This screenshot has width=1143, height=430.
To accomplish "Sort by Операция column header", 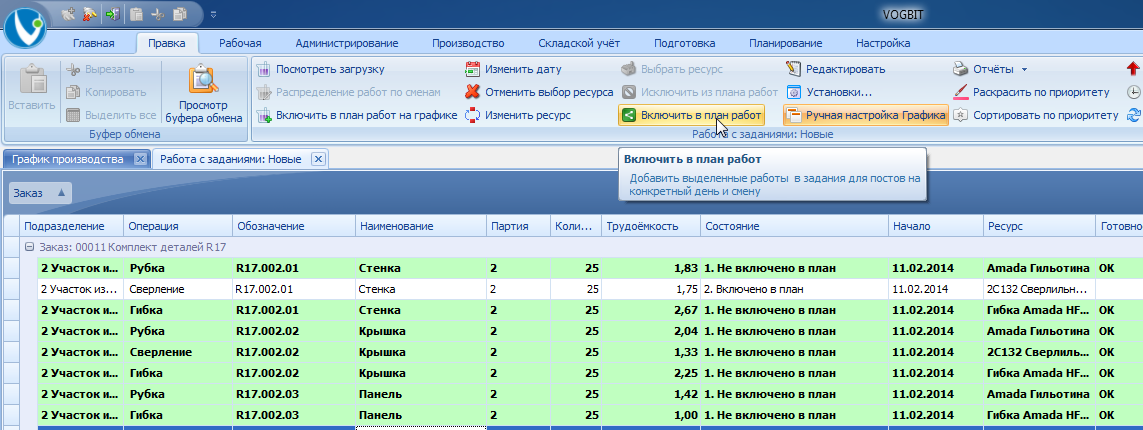I will point(178,226).
